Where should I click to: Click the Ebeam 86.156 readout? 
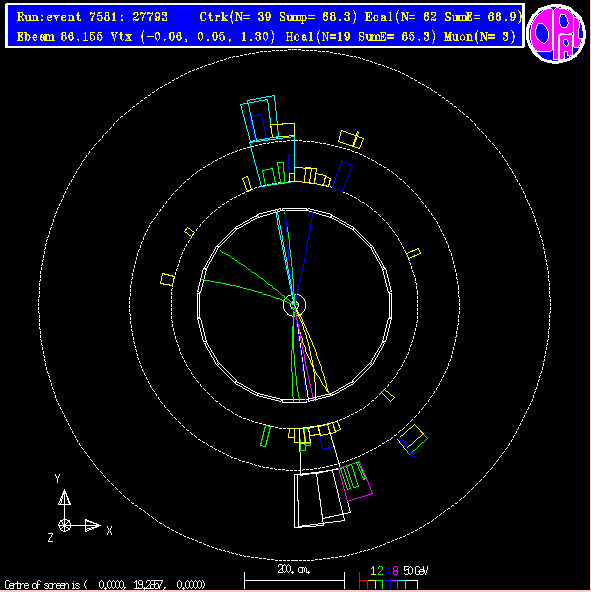[60, 37]
